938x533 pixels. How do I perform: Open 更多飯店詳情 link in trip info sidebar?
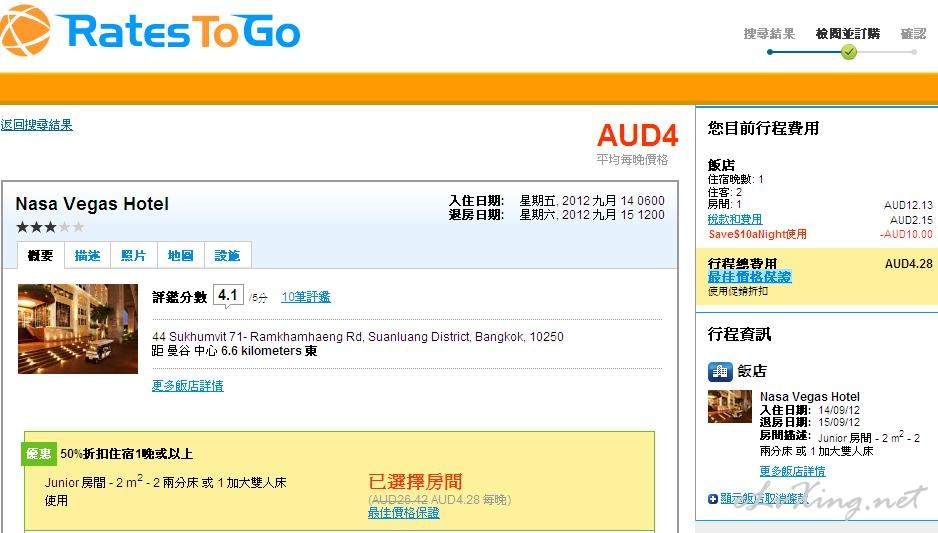[x=792, y=471]
